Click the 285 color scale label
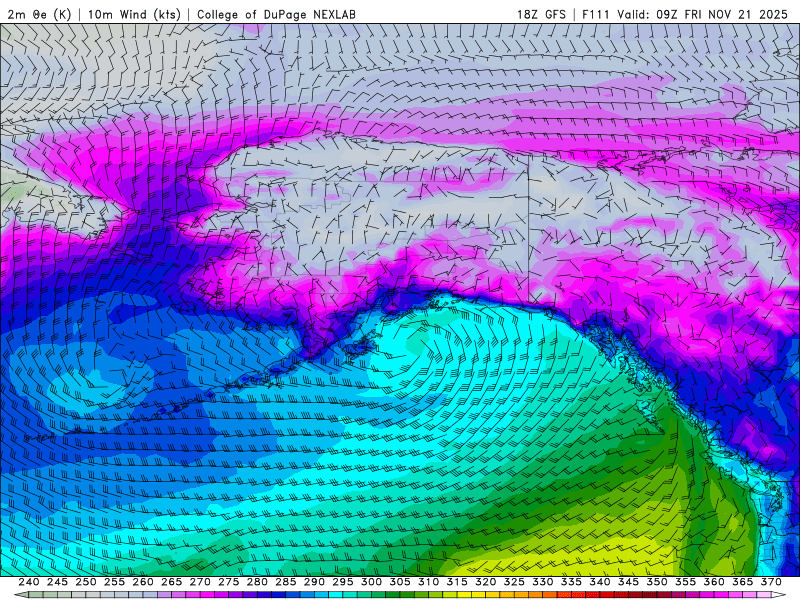The width and height of the screenshot is (800, 600). (x=286, y=582)
